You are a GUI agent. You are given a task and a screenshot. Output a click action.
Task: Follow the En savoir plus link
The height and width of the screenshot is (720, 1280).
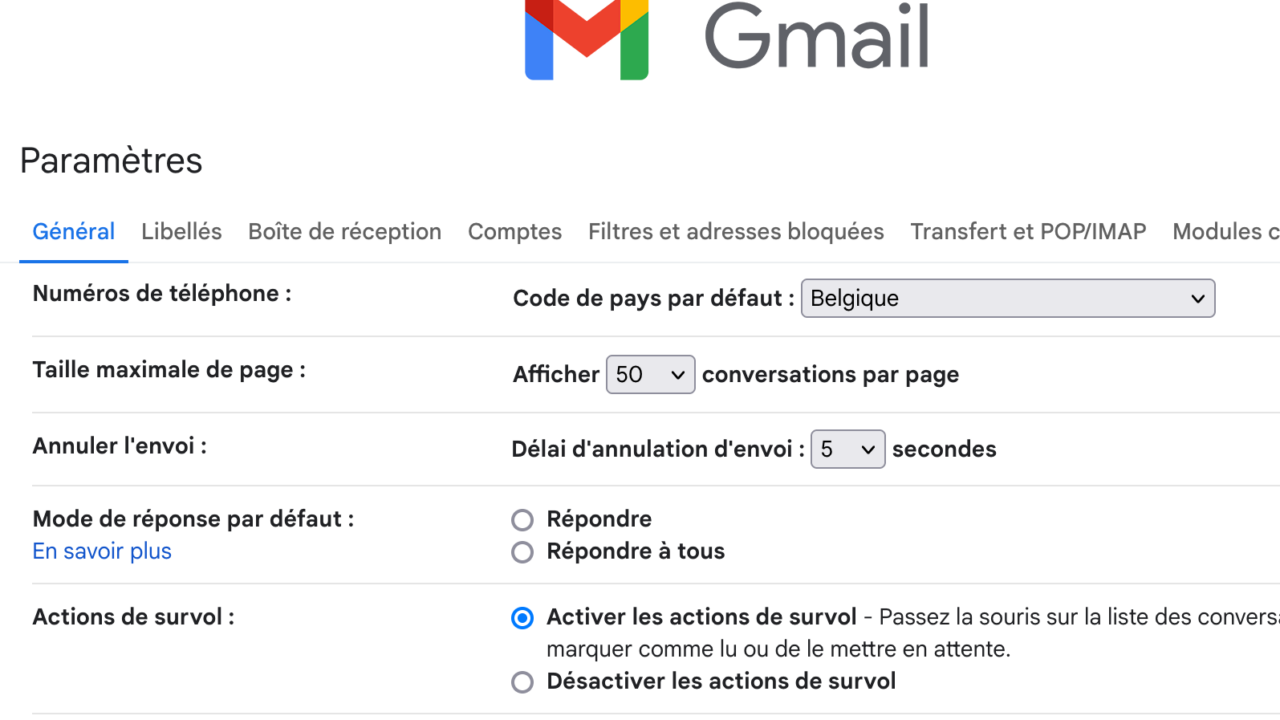(102, 551)
